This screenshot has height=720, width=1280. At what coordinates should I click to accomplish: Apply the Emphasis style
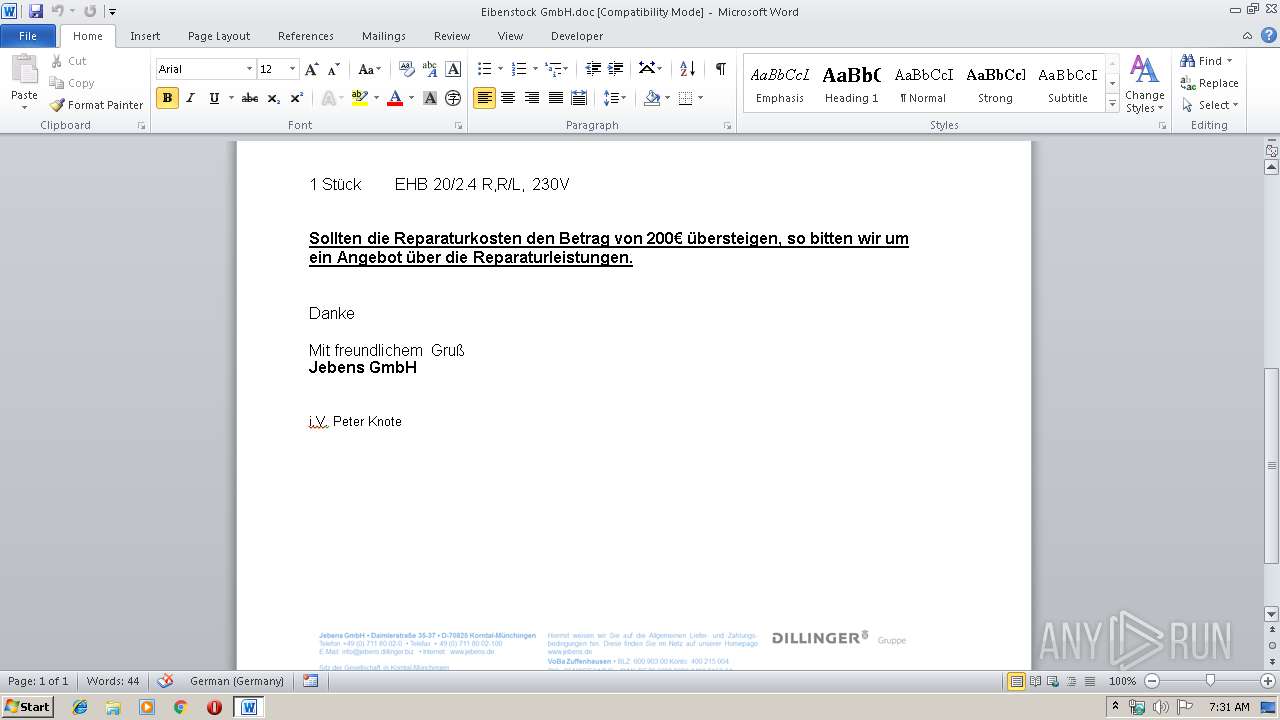coord(780,84)
